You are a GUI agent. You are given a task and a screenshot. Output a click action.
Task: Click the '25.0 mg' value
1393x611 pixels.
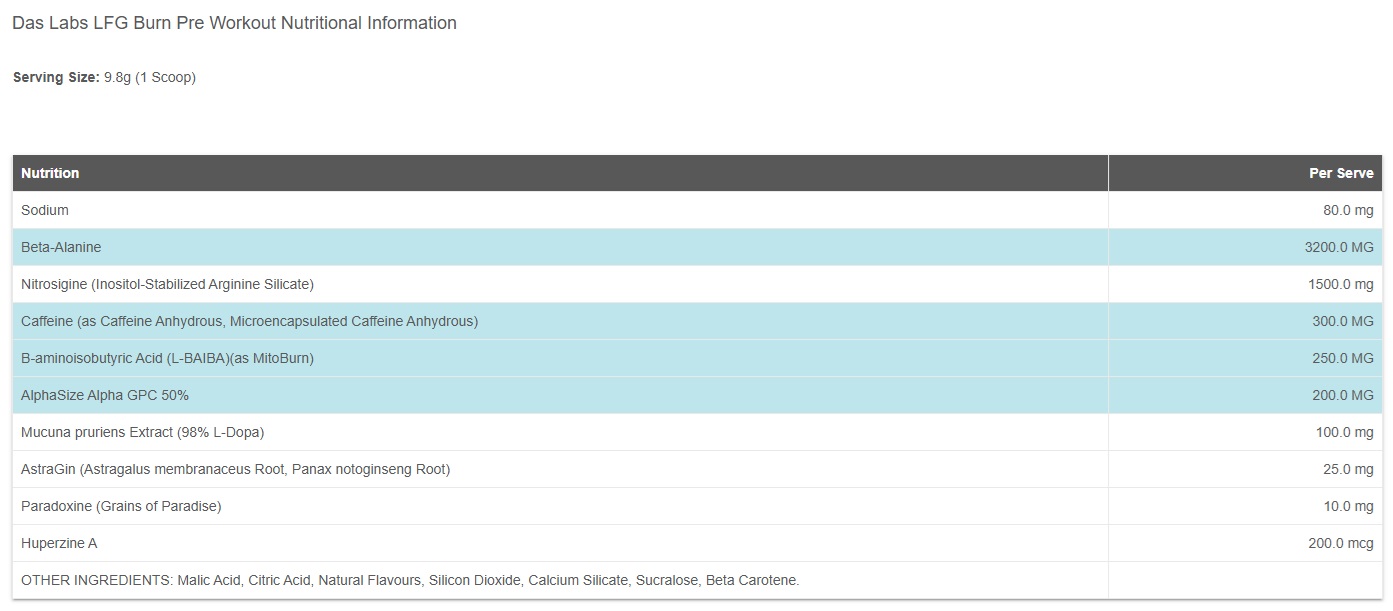click(x=1349, y=469)
